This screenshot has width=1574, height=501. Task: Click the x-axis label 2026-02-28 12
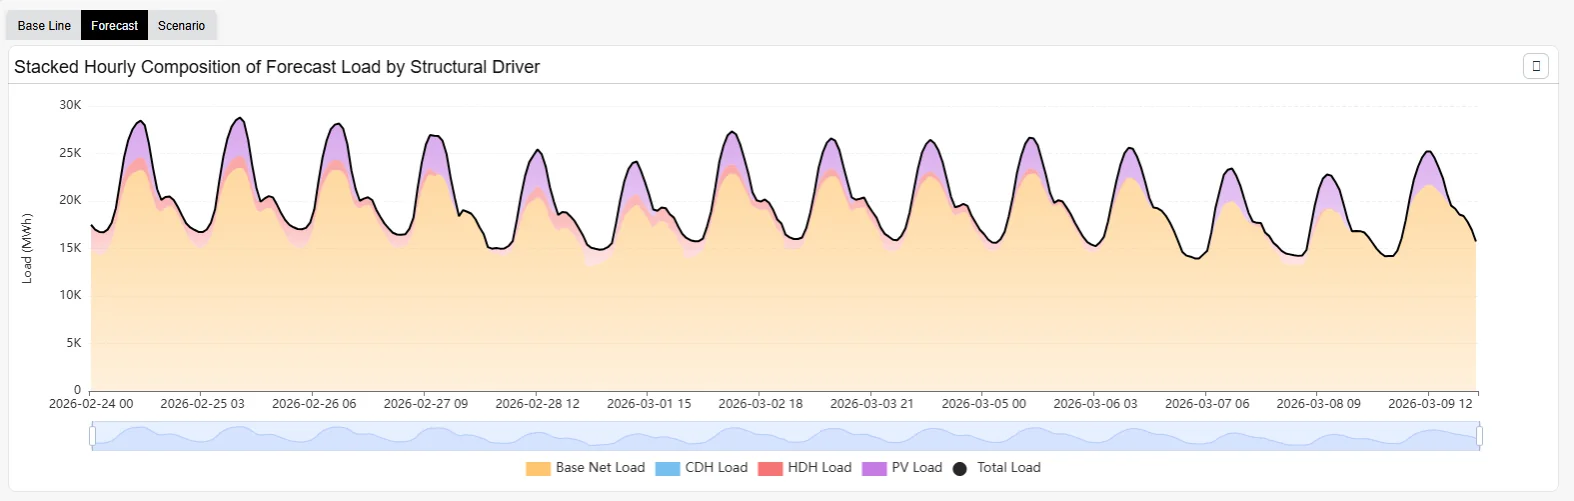pos(537,404)
